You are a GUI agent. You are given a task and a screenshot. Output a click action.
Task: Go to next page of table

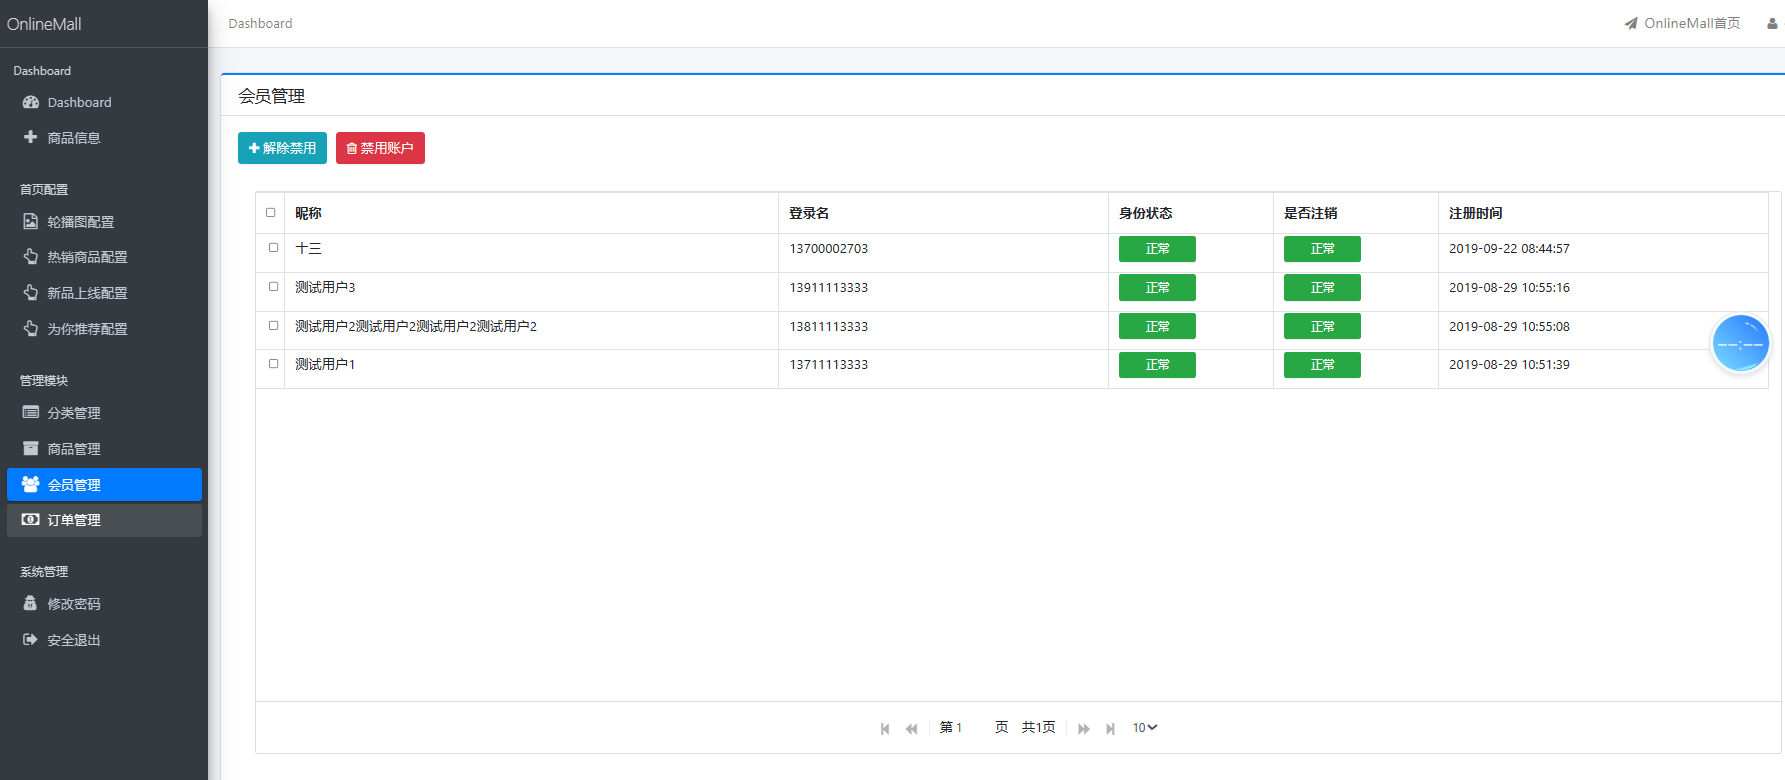coord(1084,729)
